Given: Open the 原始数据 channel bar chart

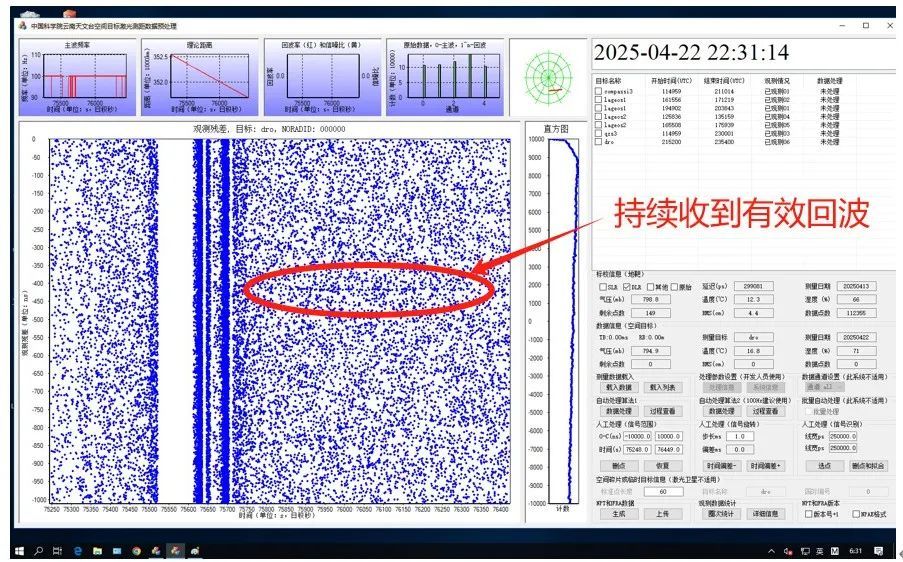Looking at the screenshot, I should tap(445, 77).
